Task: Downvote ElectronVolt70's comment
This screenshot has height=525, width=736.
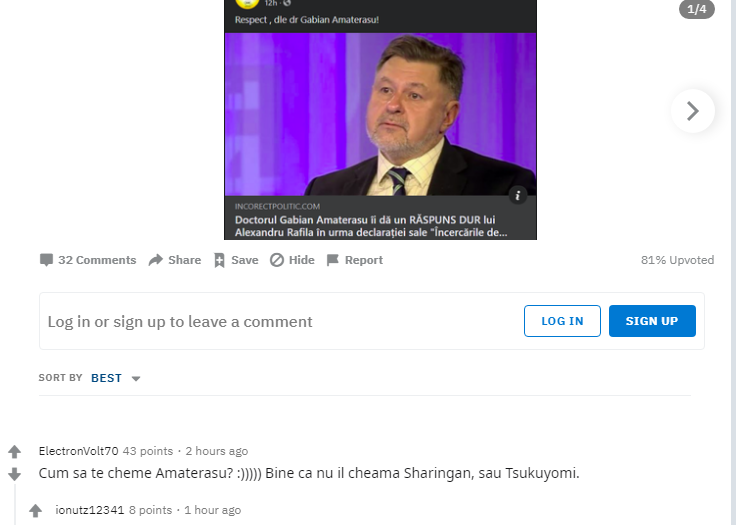Action: pyautogui.click(x=15, y=474)
